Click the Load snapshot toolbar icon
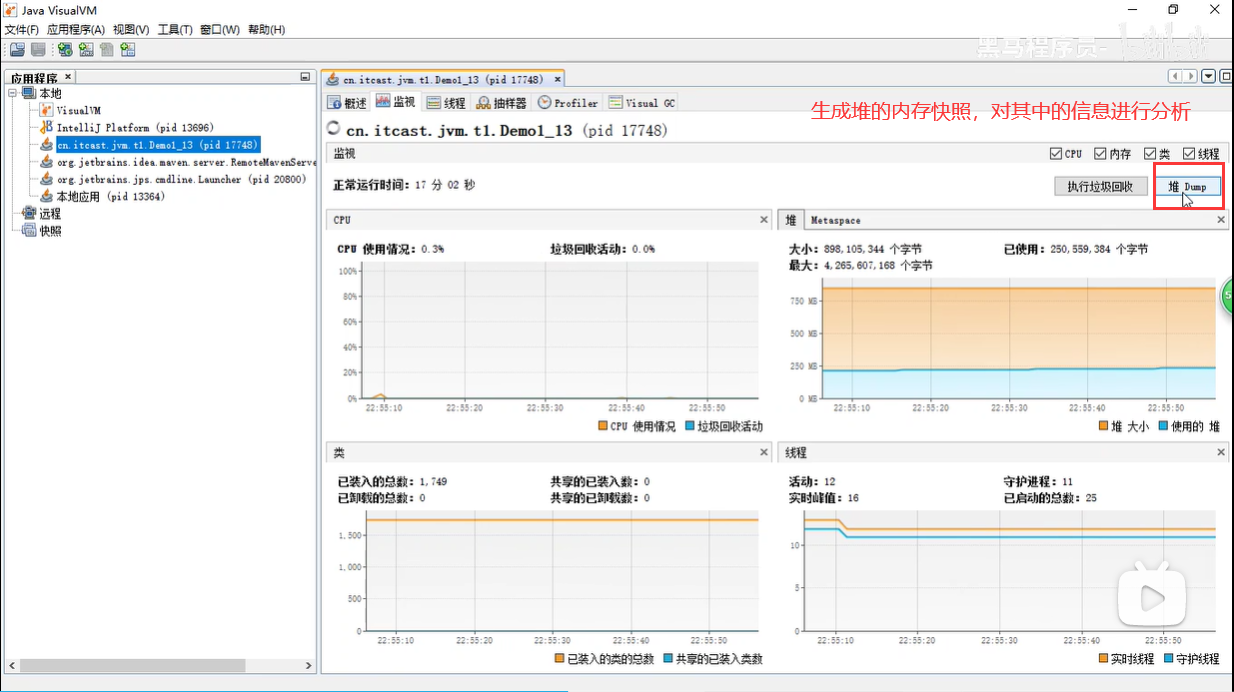Viewport: 1234px width, 692px height. pyautogui.click(x=17, y=49)
